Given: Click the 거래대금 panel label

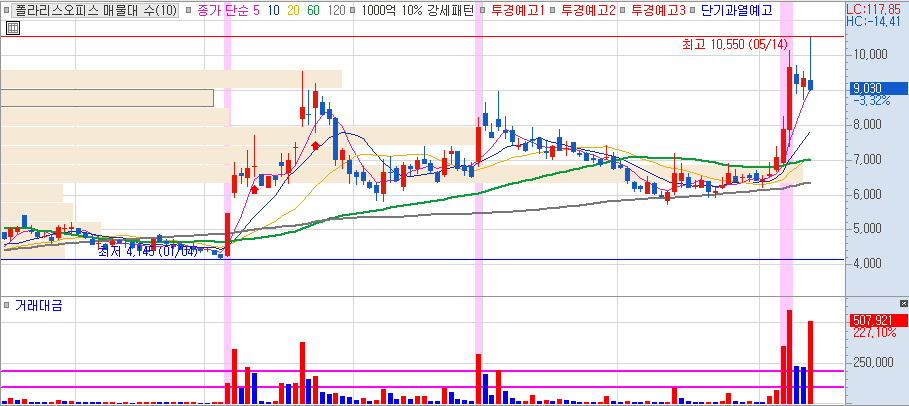Looking at the screenshot, I should tap(38, 305).
